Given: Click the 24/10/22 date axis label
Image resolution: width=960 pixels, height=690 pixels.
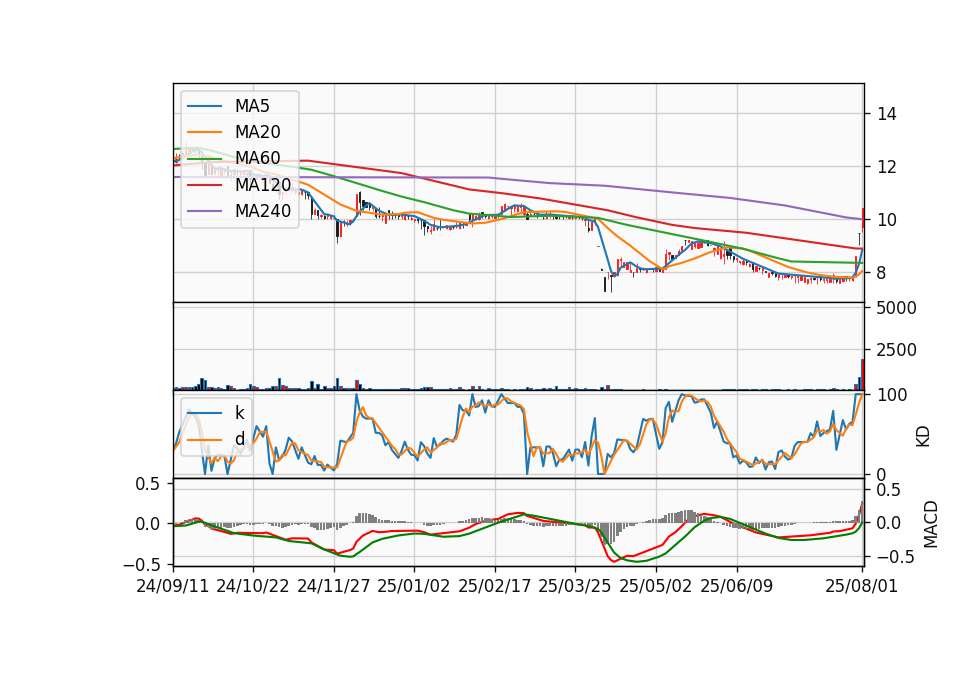Looking at the screenshot, I should click(x=253, y=586).
